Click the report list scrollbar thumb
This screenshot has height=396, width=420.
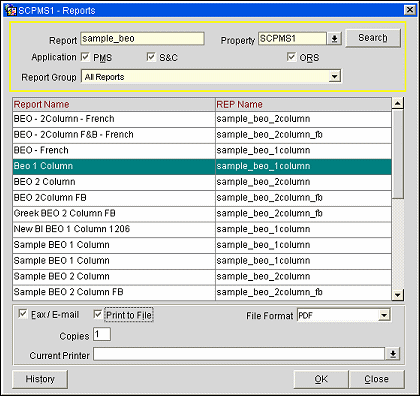[397, 154]
